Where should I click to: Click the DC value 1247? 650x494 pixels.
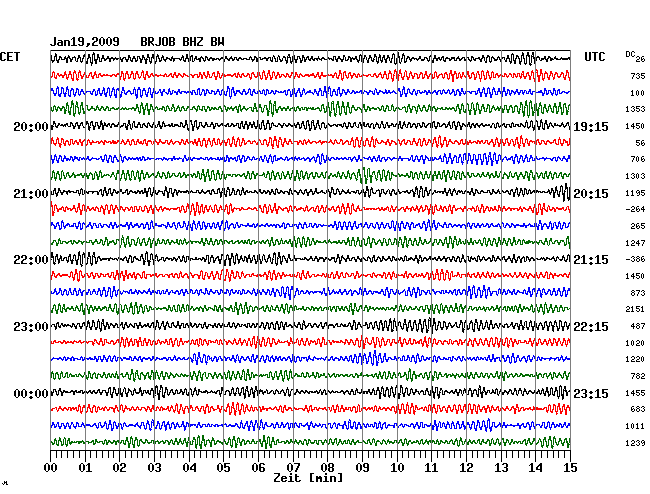[x=635, y=243]
